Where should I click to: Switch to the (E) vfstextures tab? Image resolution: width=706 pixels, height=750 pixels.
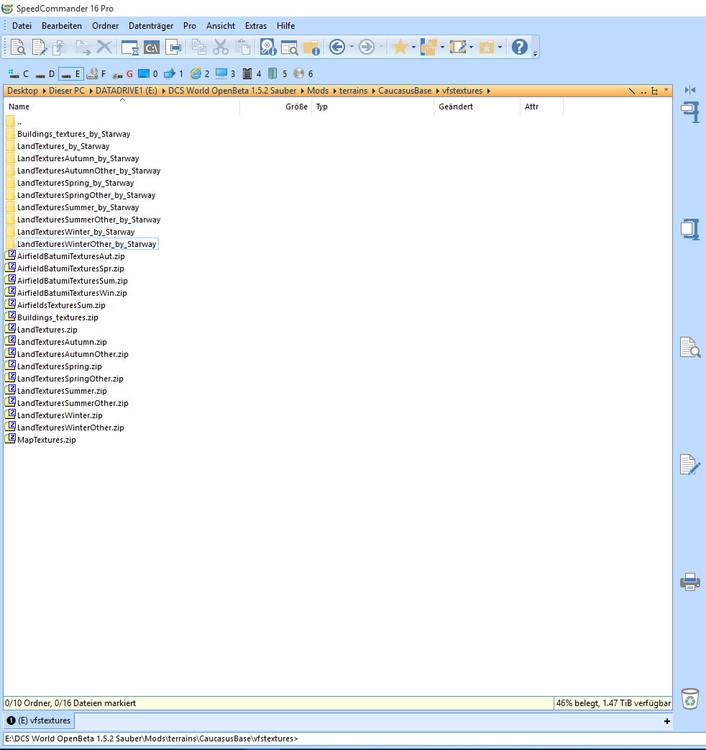coord(39,720)
